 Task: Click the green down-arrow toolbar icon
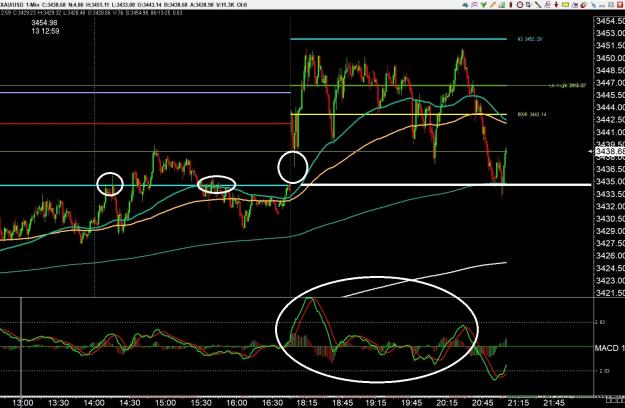(483, 5)
